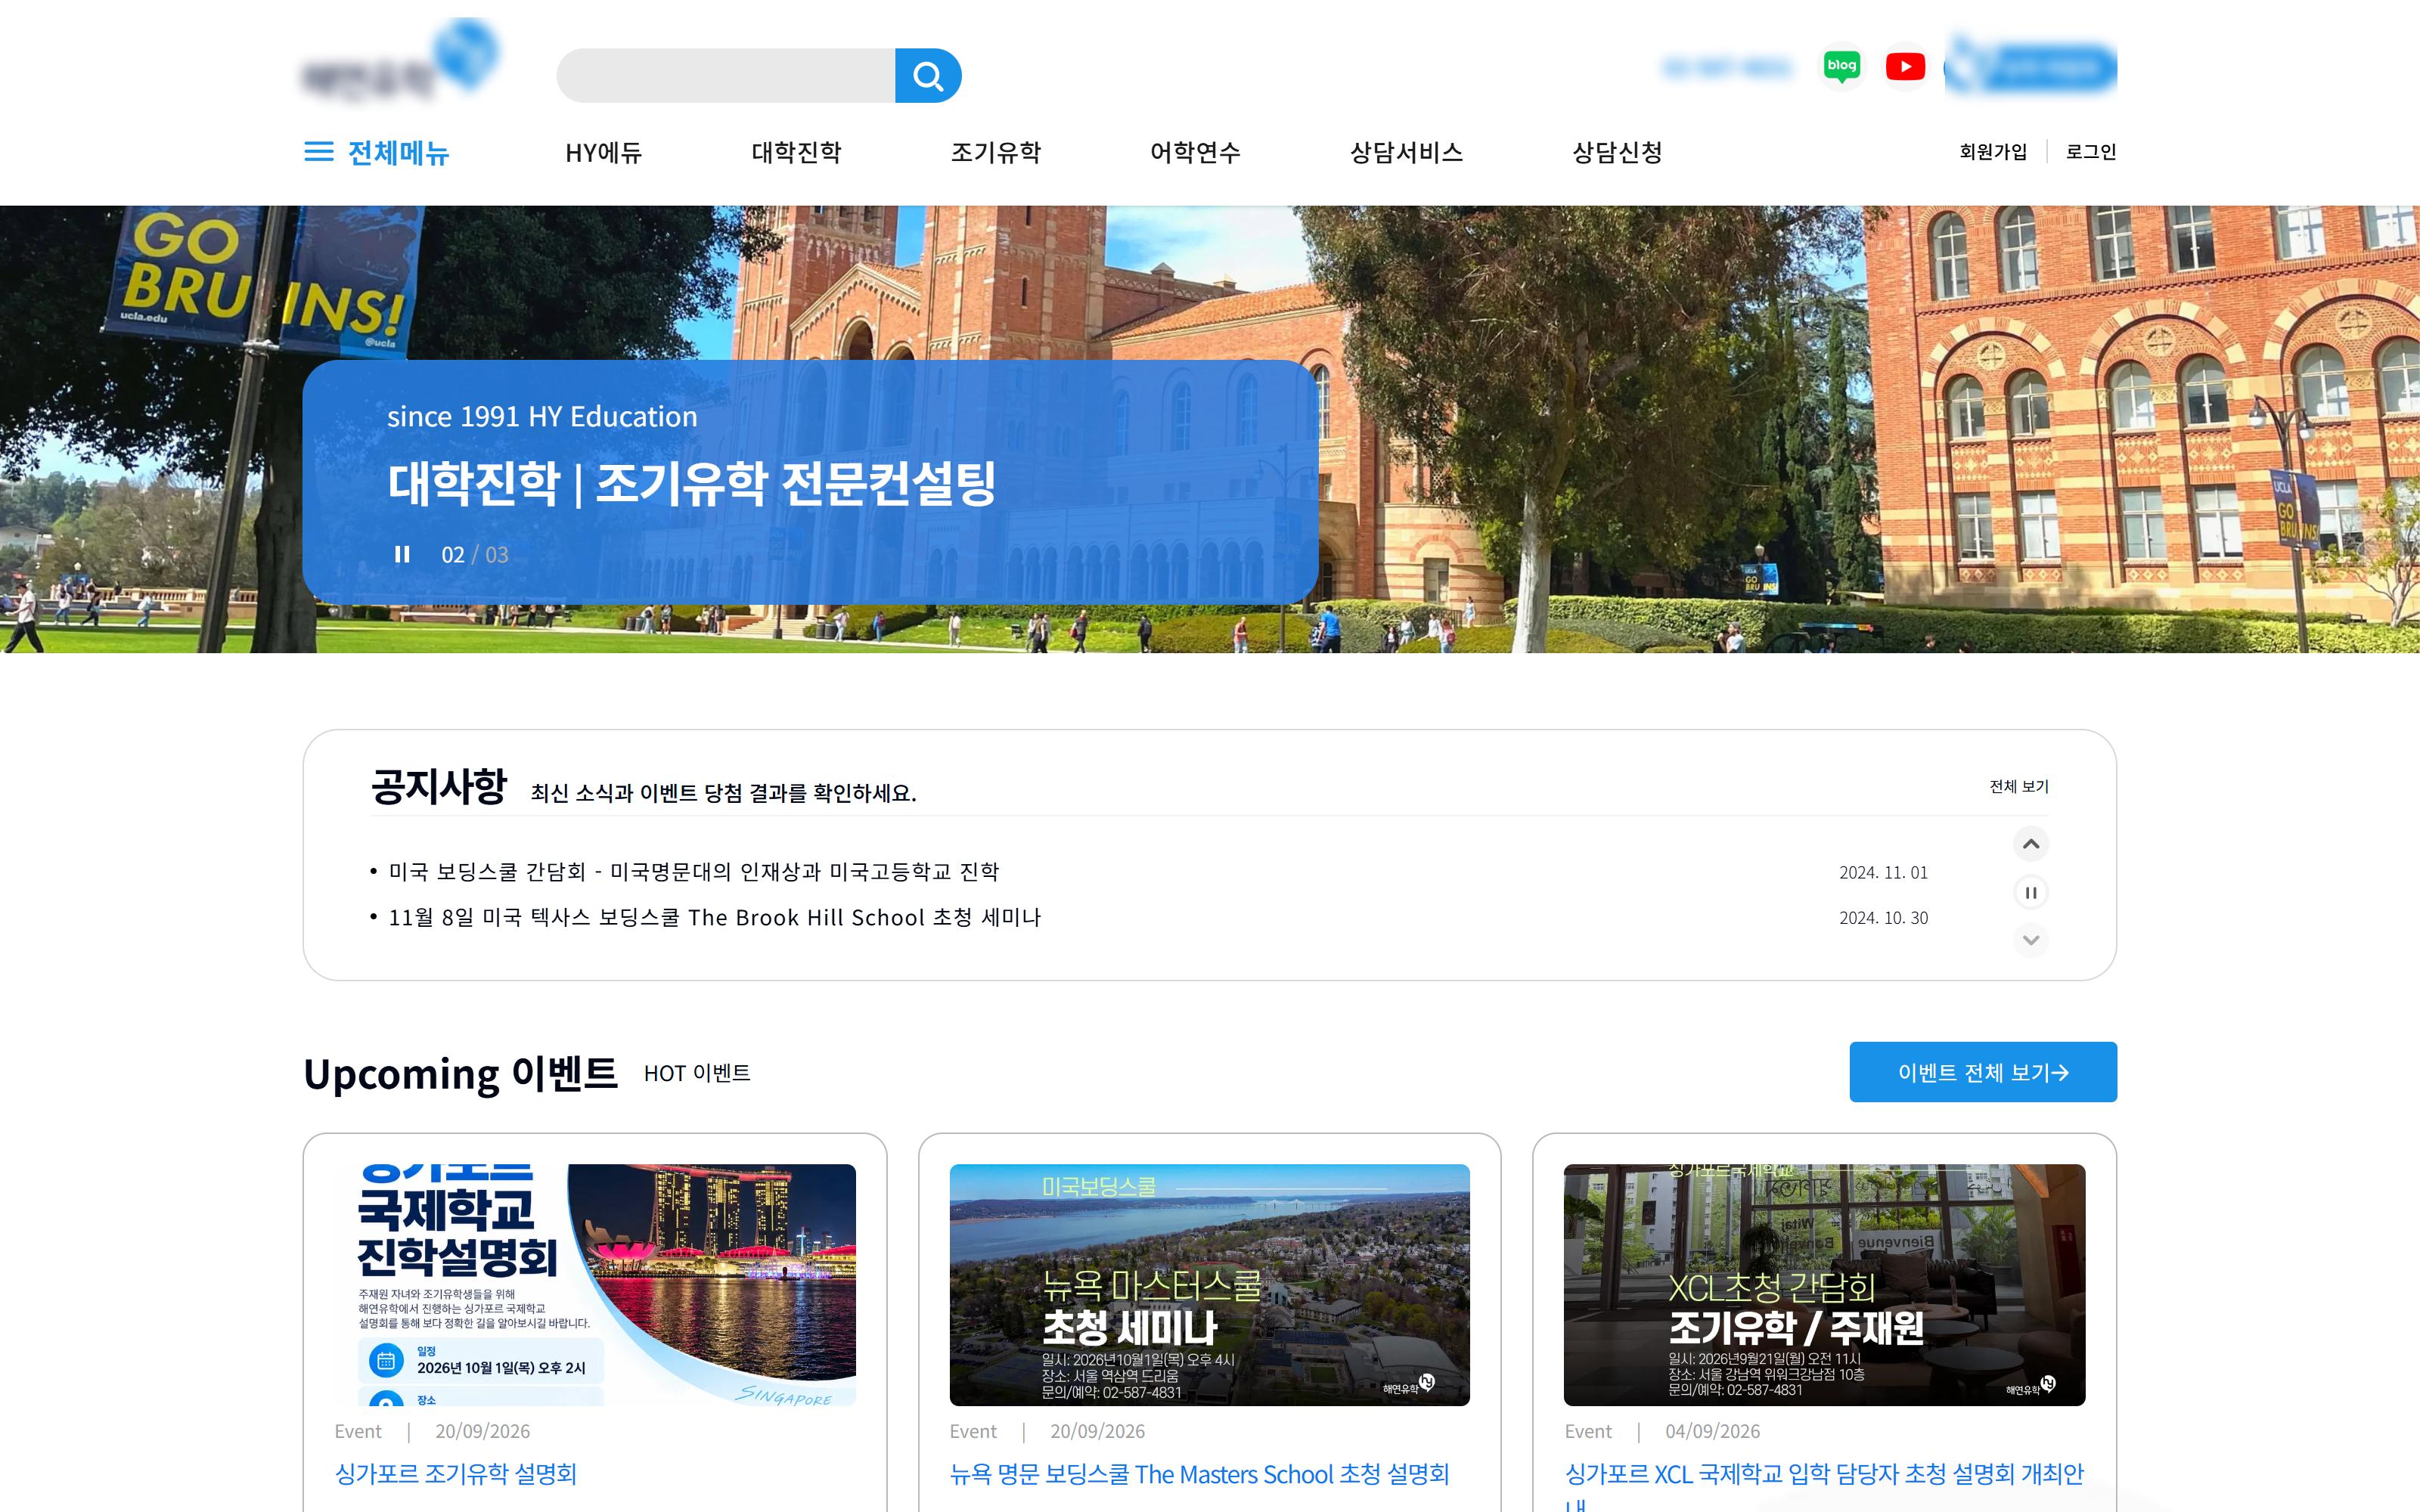The image size is (2420, 1512).
Task: Click the 02 / 03 slide counter
Action: 475,554
